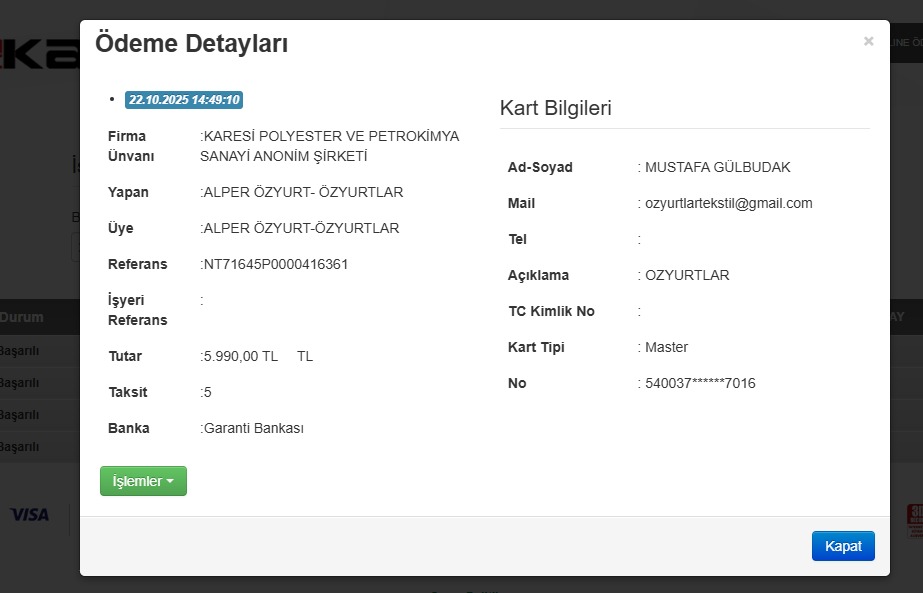
Task: Select the ozyurtlartekstil@gmail.com email value
Action: point(728,203)
